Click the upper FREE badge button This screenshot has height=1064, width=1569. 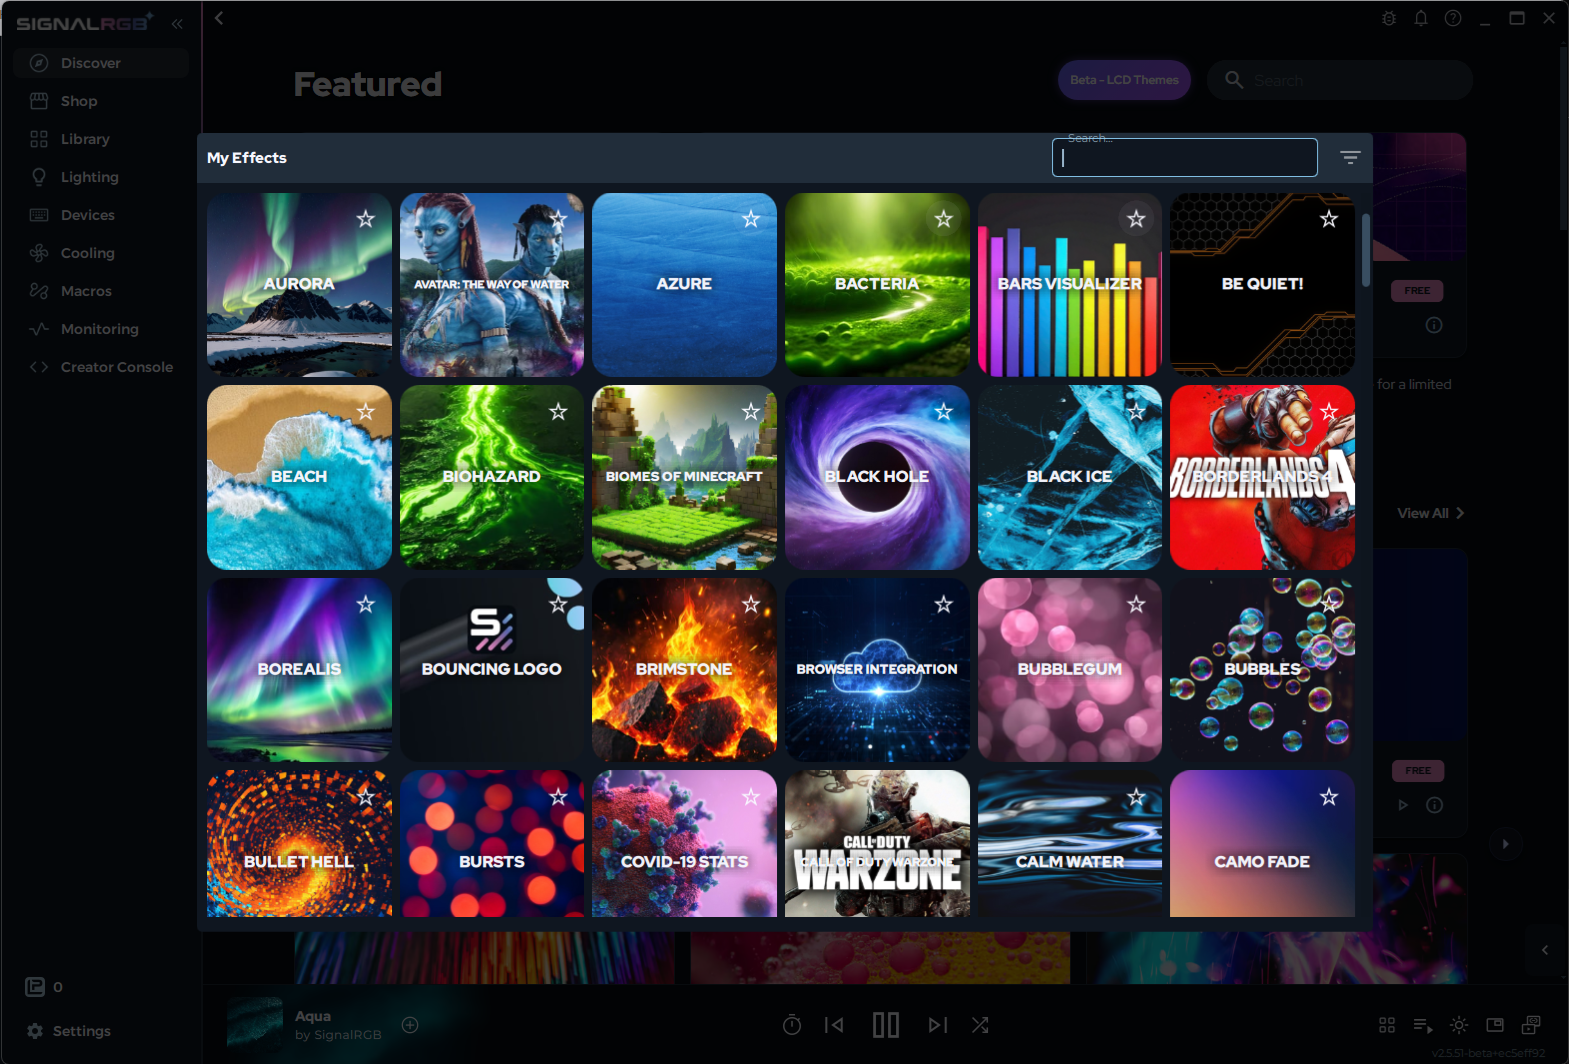[1417, 291]
